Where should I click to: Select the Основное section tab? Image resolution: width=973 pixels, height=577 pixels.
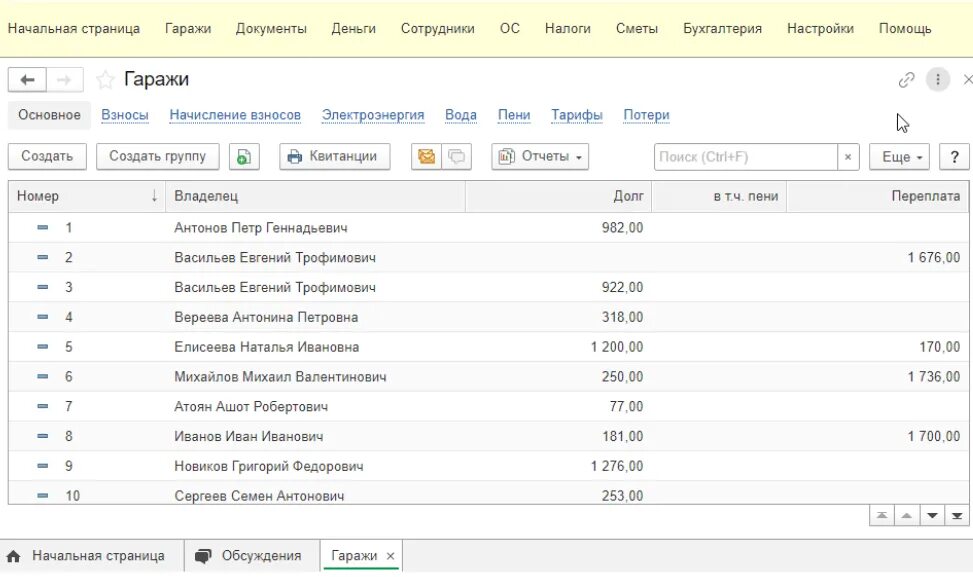[49, 115]
